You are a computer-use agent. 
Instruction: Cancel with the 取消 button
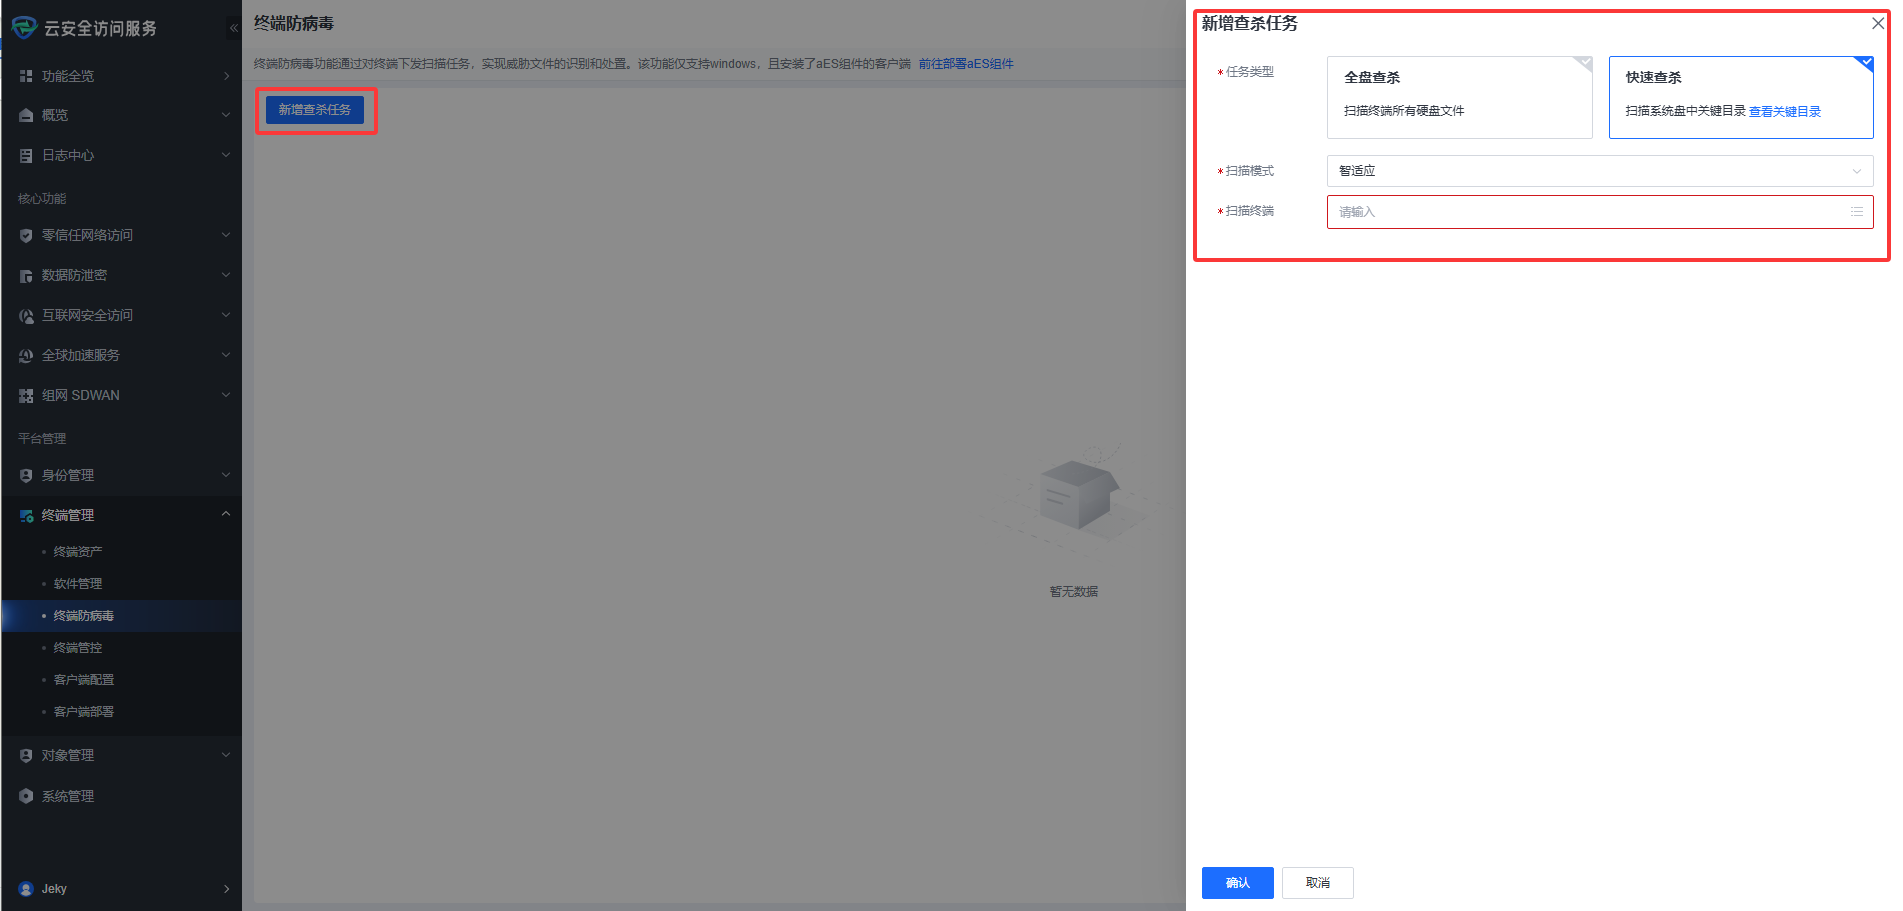tap(1318, 883)
